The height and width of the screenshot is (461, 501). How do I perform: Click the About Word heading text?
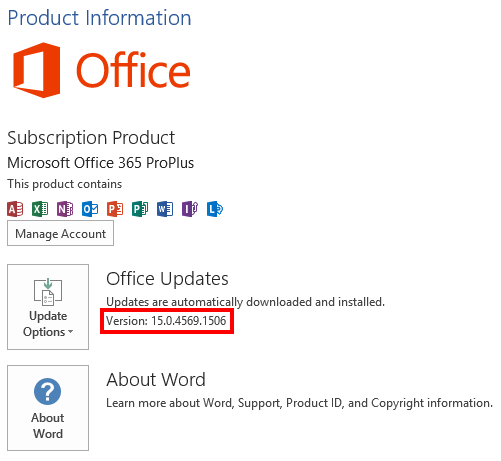(156, 380)
